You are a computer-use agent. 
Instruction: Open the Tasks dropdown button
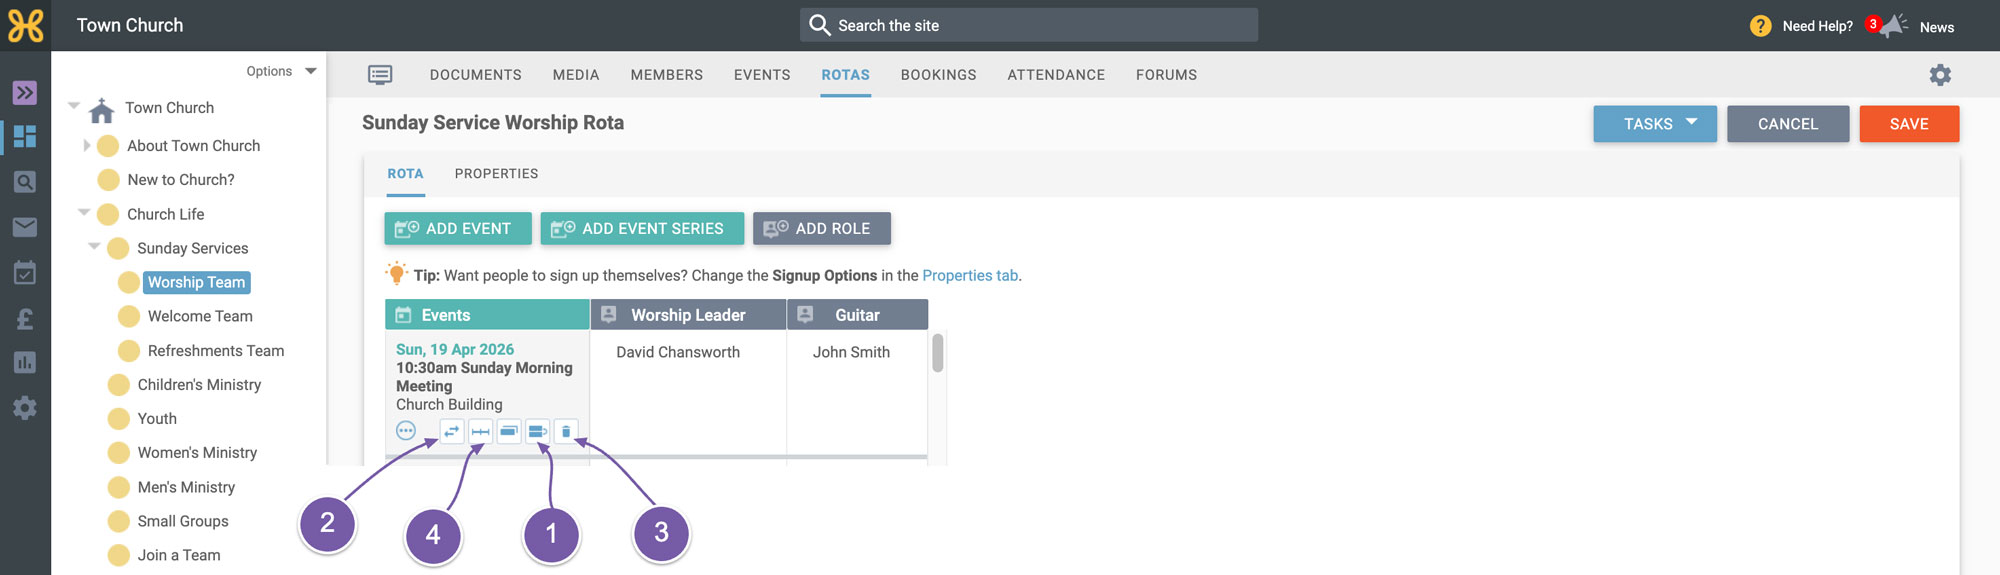(1655, 124)
